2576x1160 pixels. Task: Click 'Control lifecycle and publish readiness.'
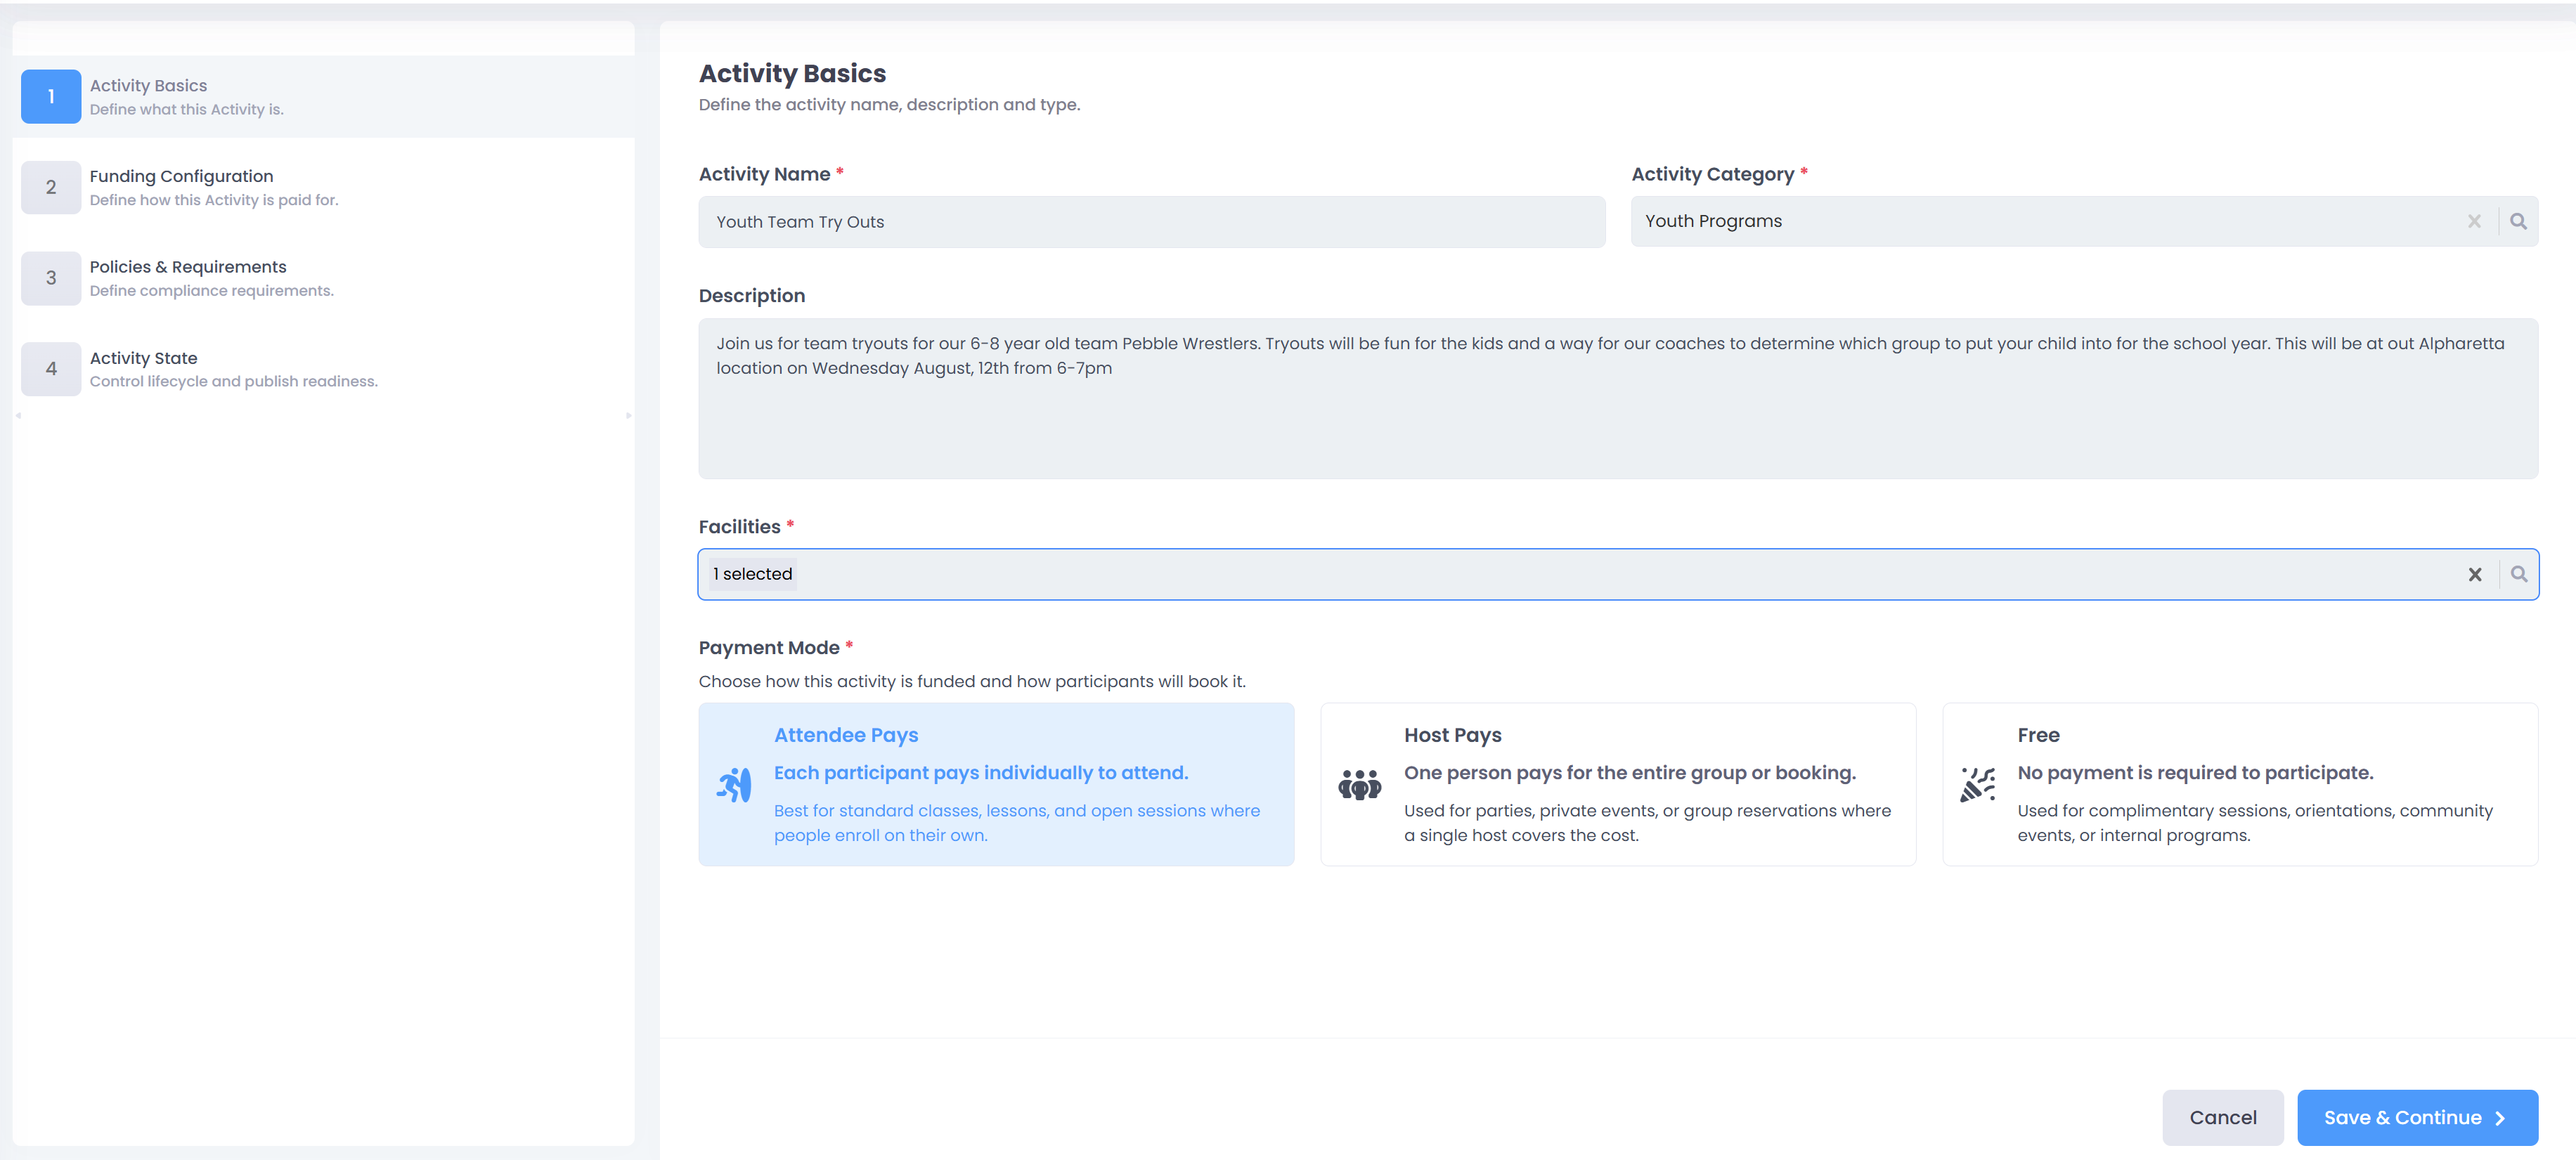[234, 382]
